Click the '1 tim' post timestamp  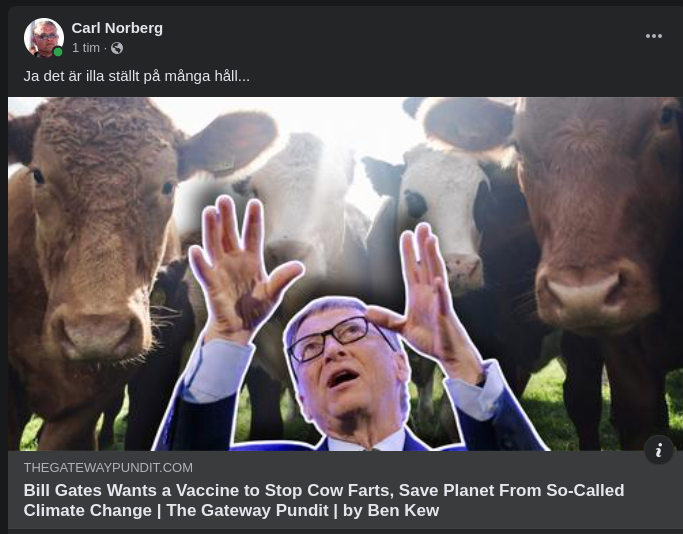tap(86, 48)
